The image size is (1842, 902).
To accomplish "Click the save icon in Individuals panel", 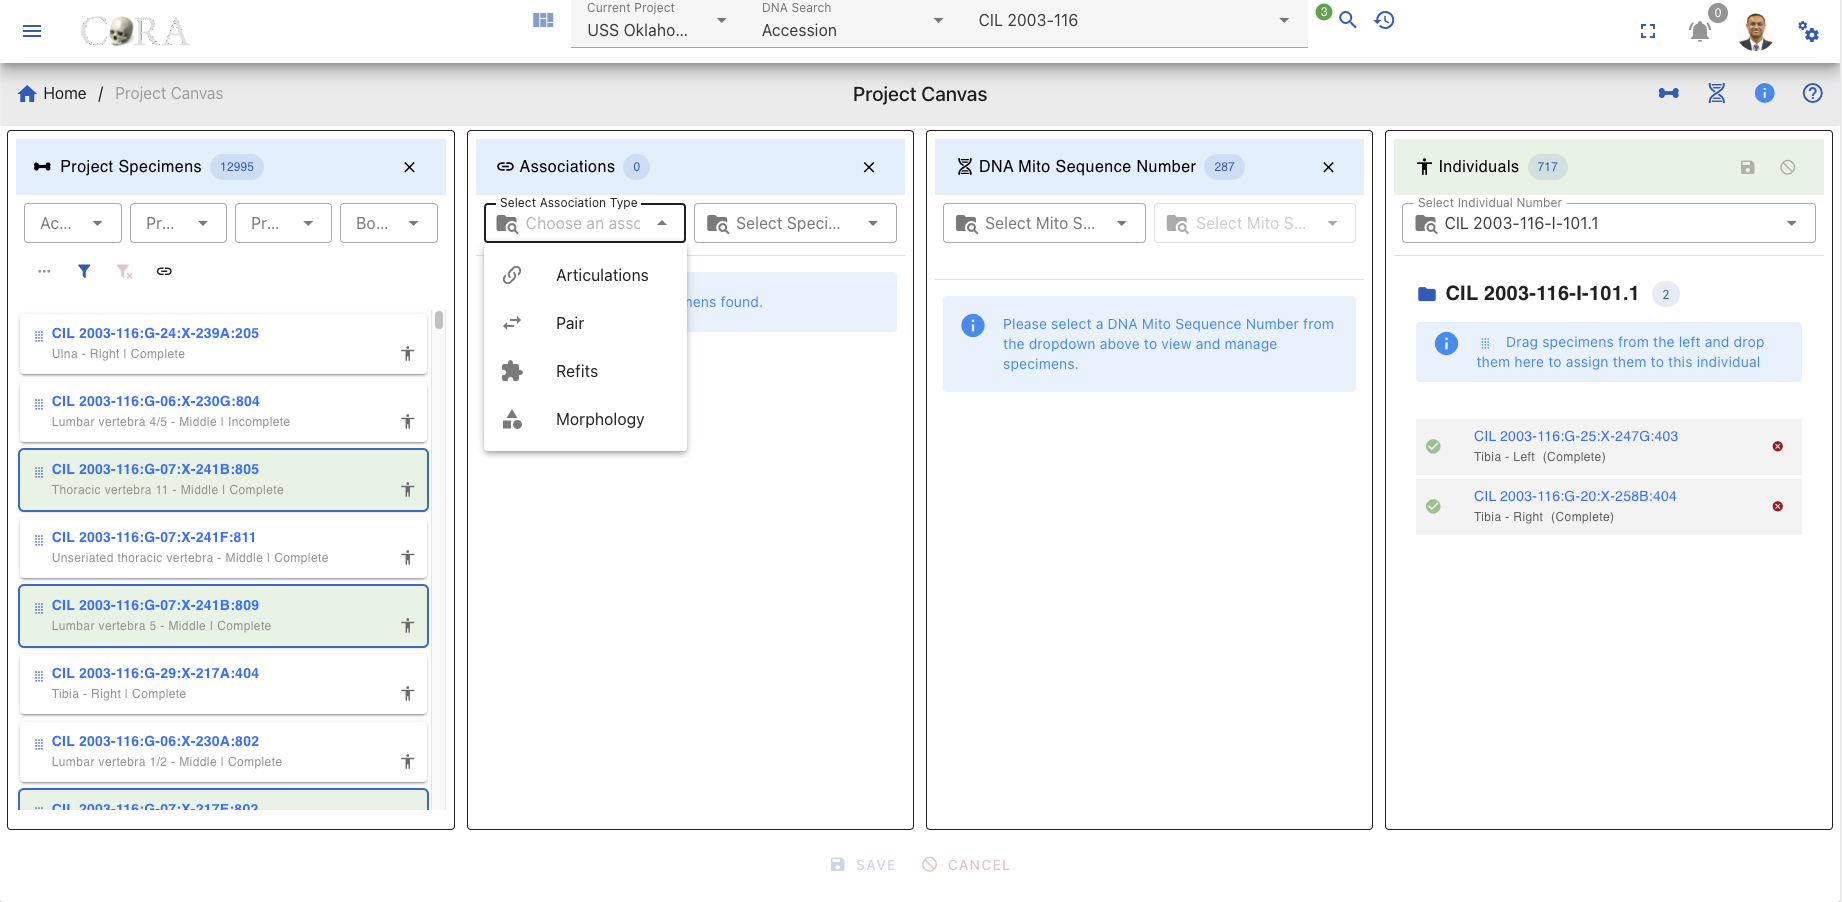I will pyautogui.click(x=1748, y=167).
